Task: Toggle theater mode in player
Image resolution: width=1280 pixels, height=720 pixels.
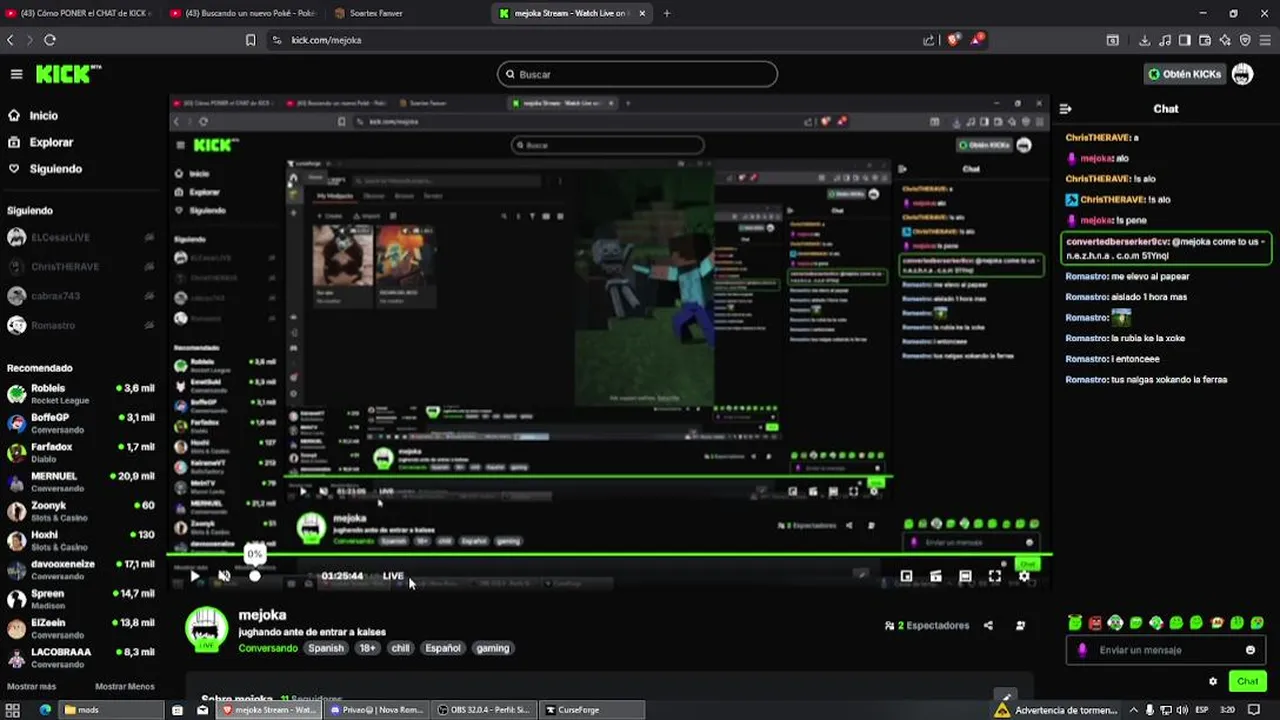Action: 965,576
